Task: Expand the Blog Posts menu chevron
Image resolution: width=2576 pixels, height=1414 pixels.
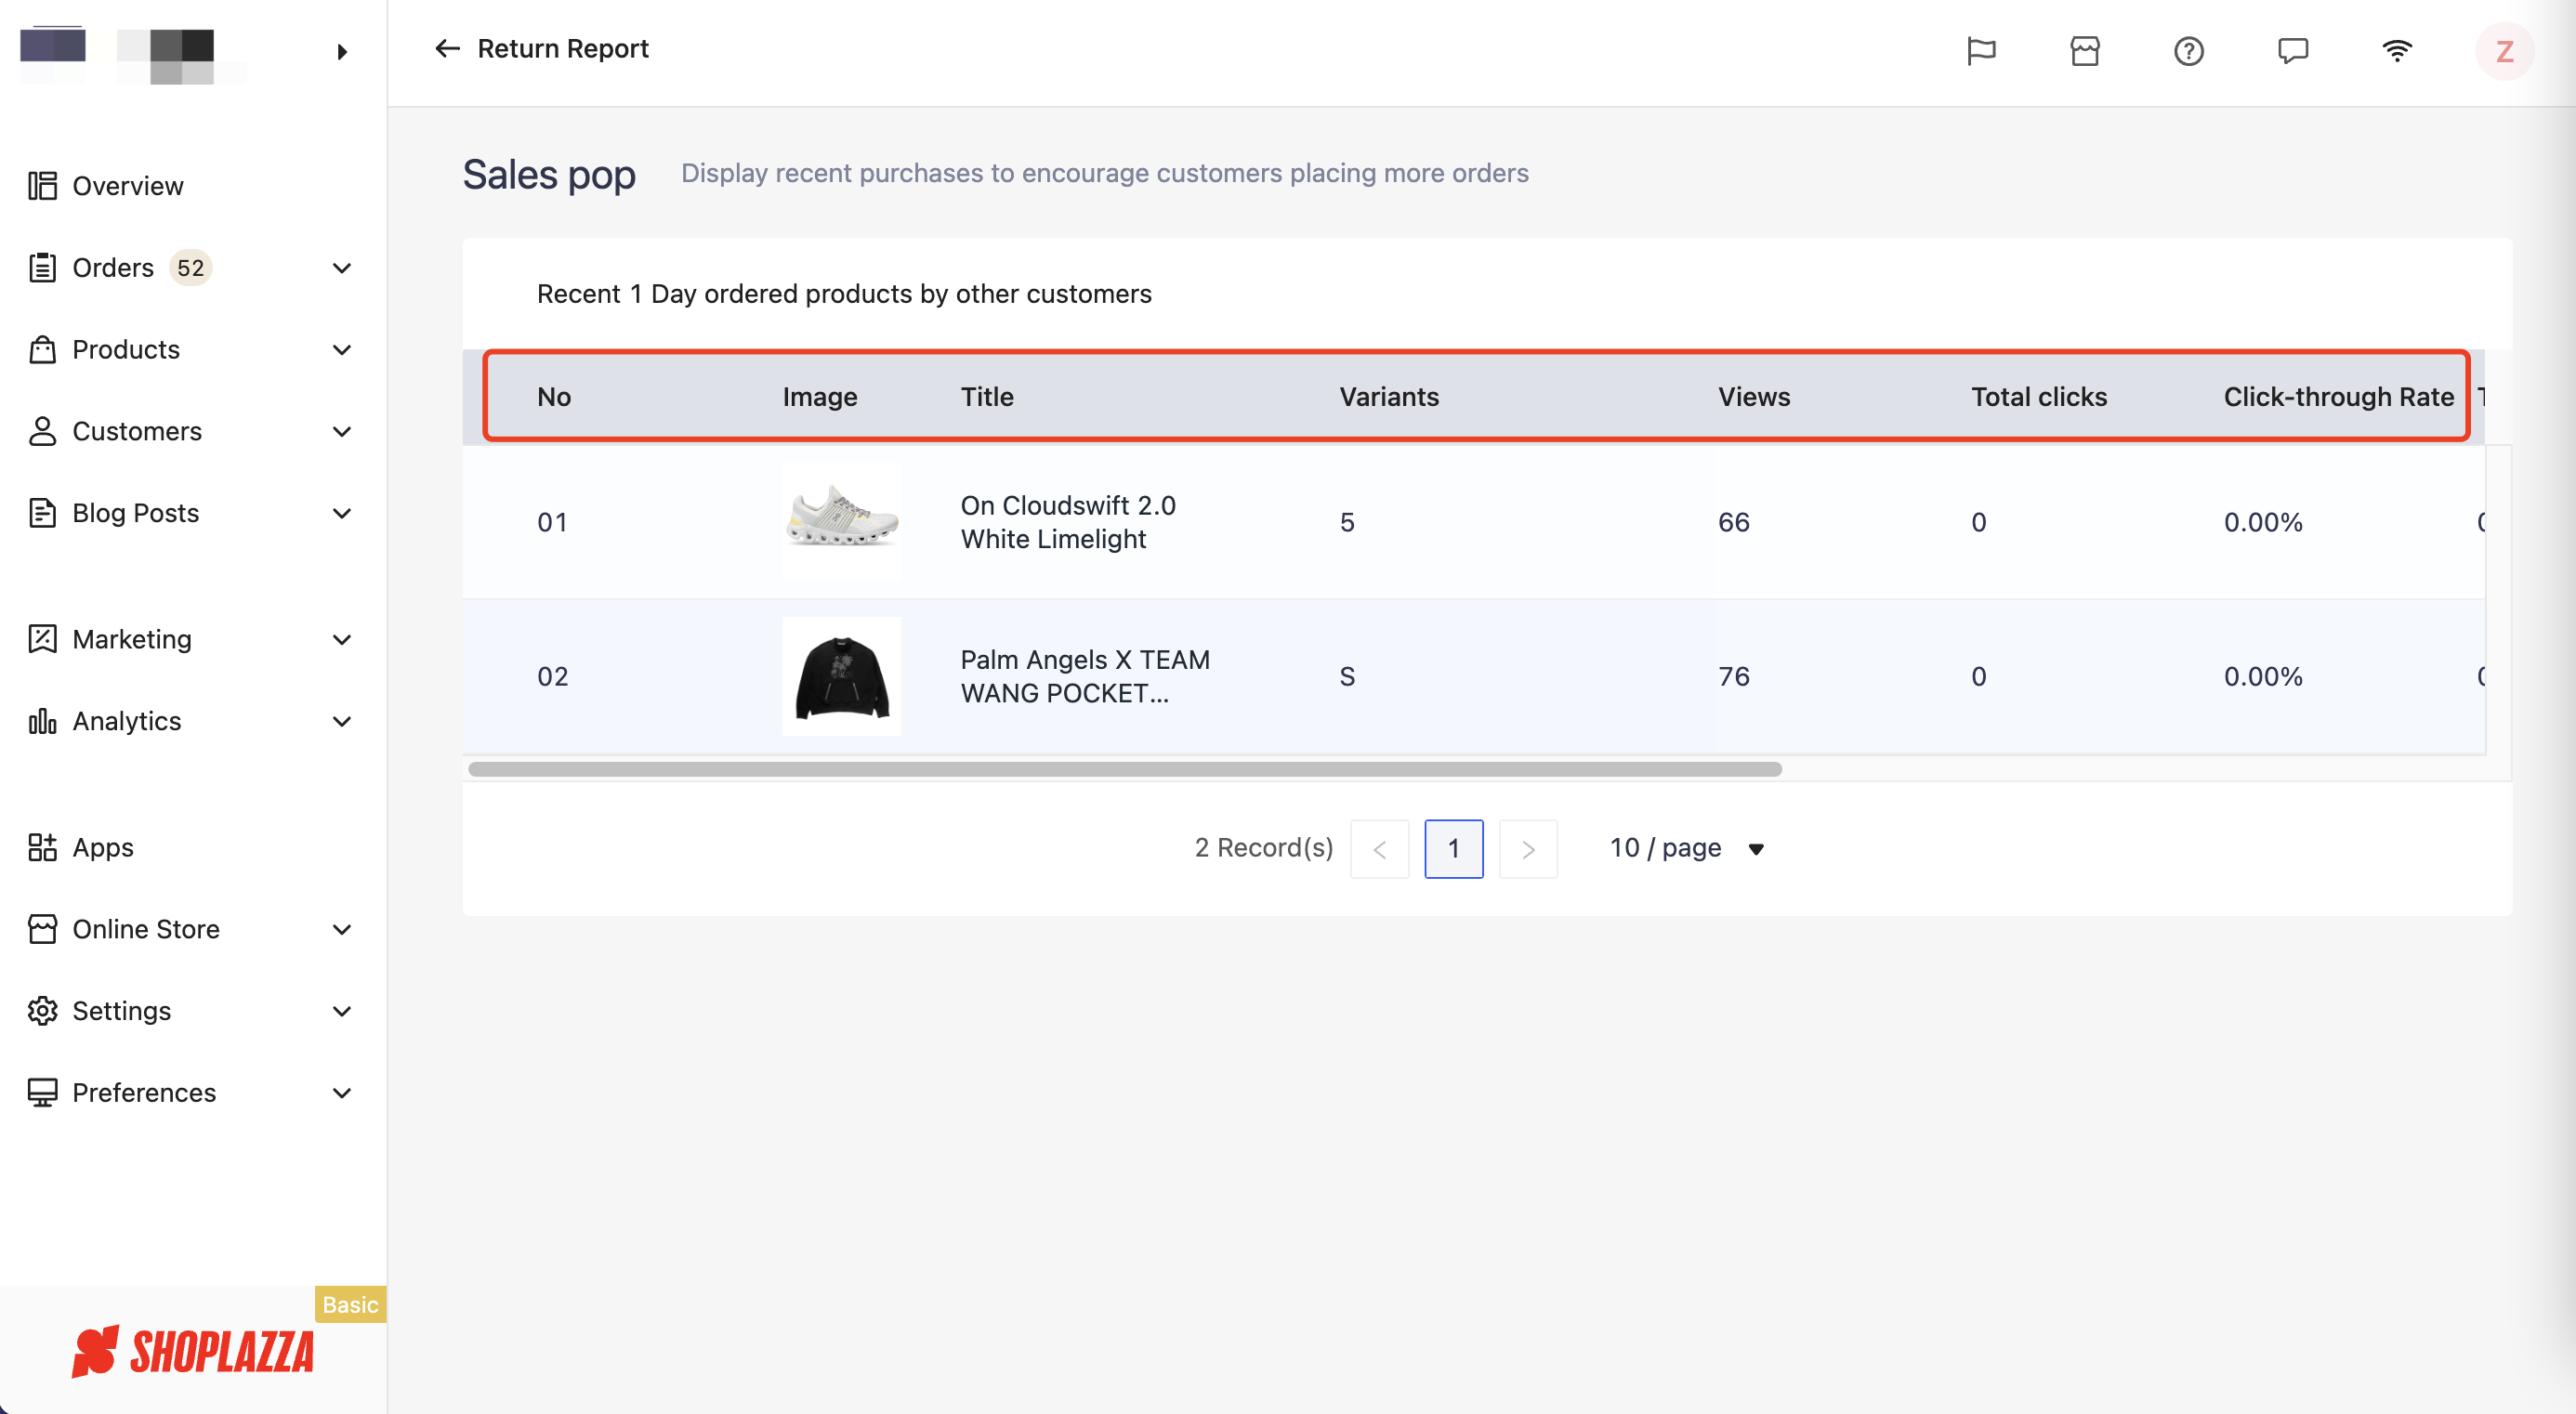Action: (342, 513)
